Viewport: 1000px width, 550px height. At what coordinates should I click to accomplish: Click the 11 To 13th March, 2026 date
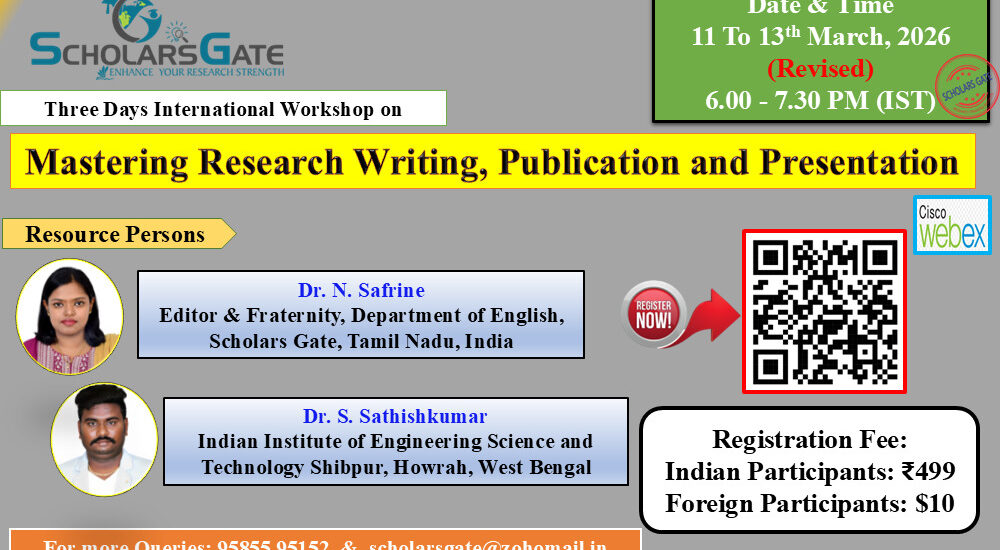coord(820,37)
